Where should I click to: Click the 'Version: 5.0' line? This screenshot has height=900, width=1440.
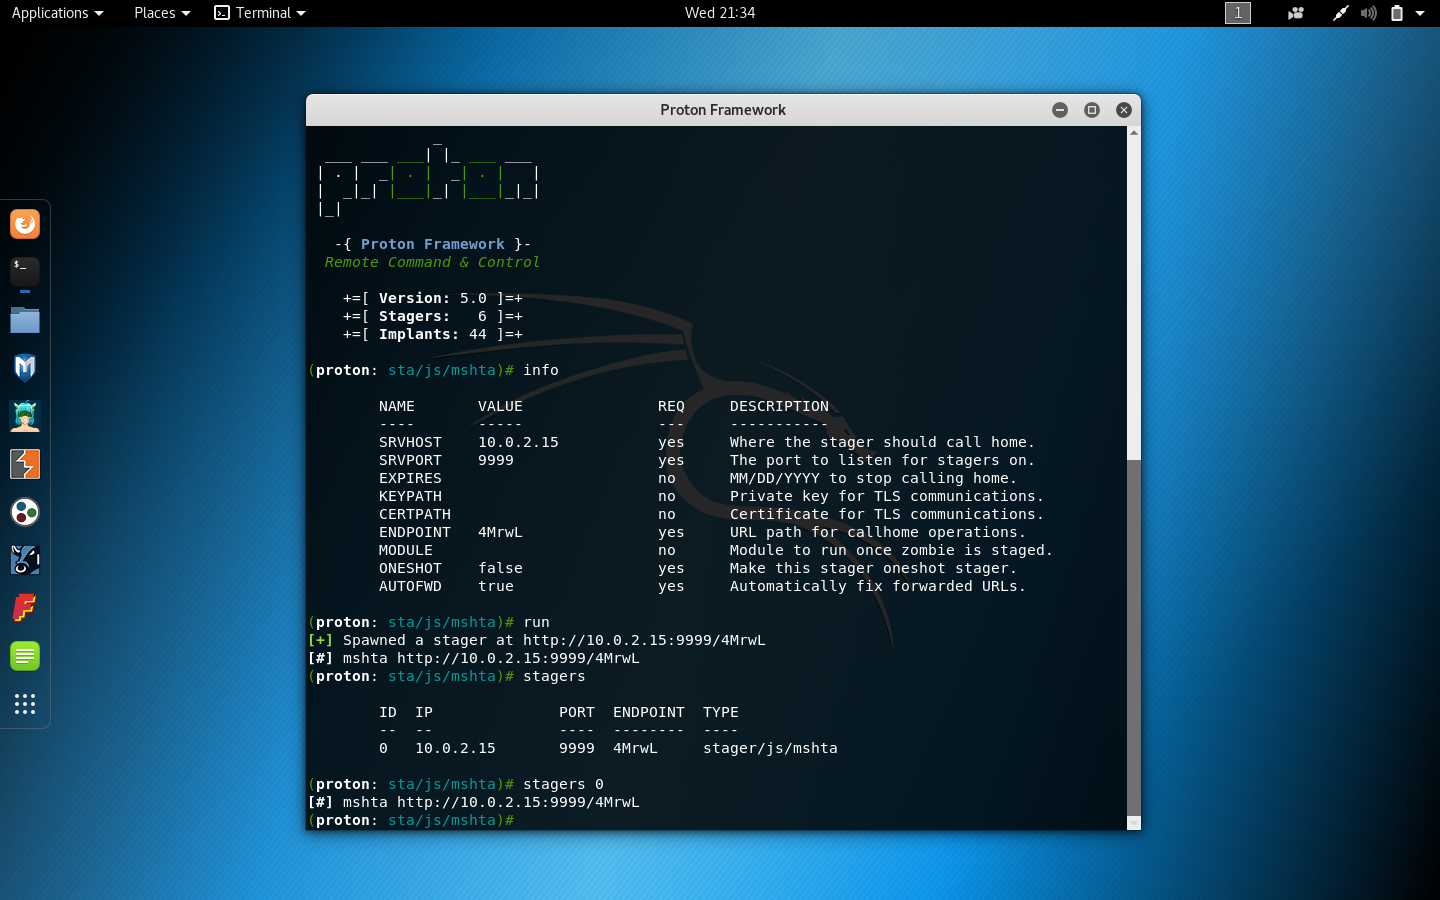433,298
